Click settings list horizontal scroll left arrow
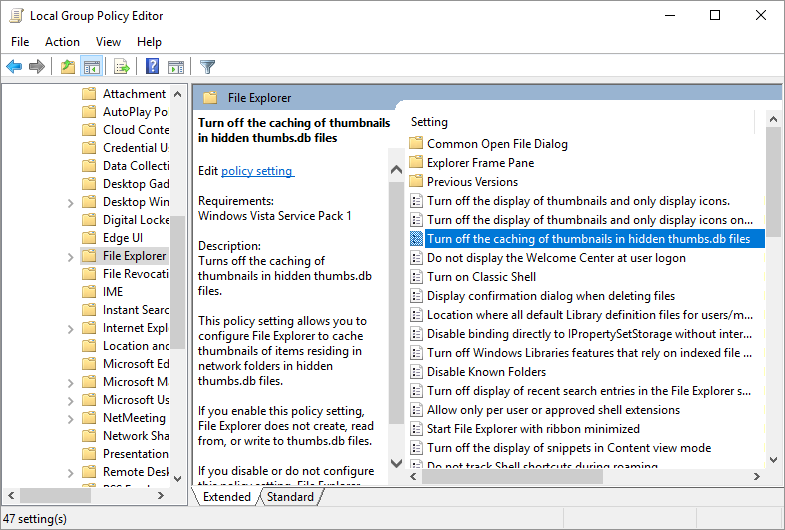Viewport: 785px width, 530px height. click(x=413, y=477)
